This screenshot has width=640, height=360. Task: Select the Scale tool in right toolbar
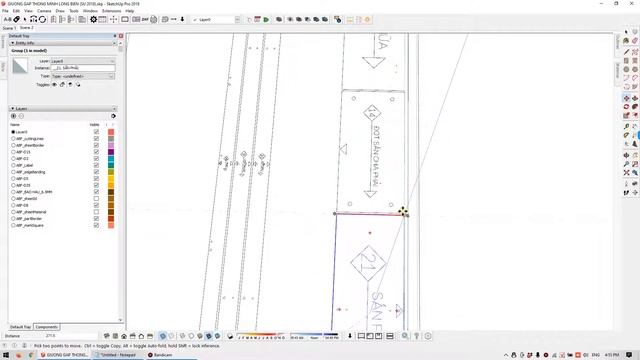coord(626,116)
